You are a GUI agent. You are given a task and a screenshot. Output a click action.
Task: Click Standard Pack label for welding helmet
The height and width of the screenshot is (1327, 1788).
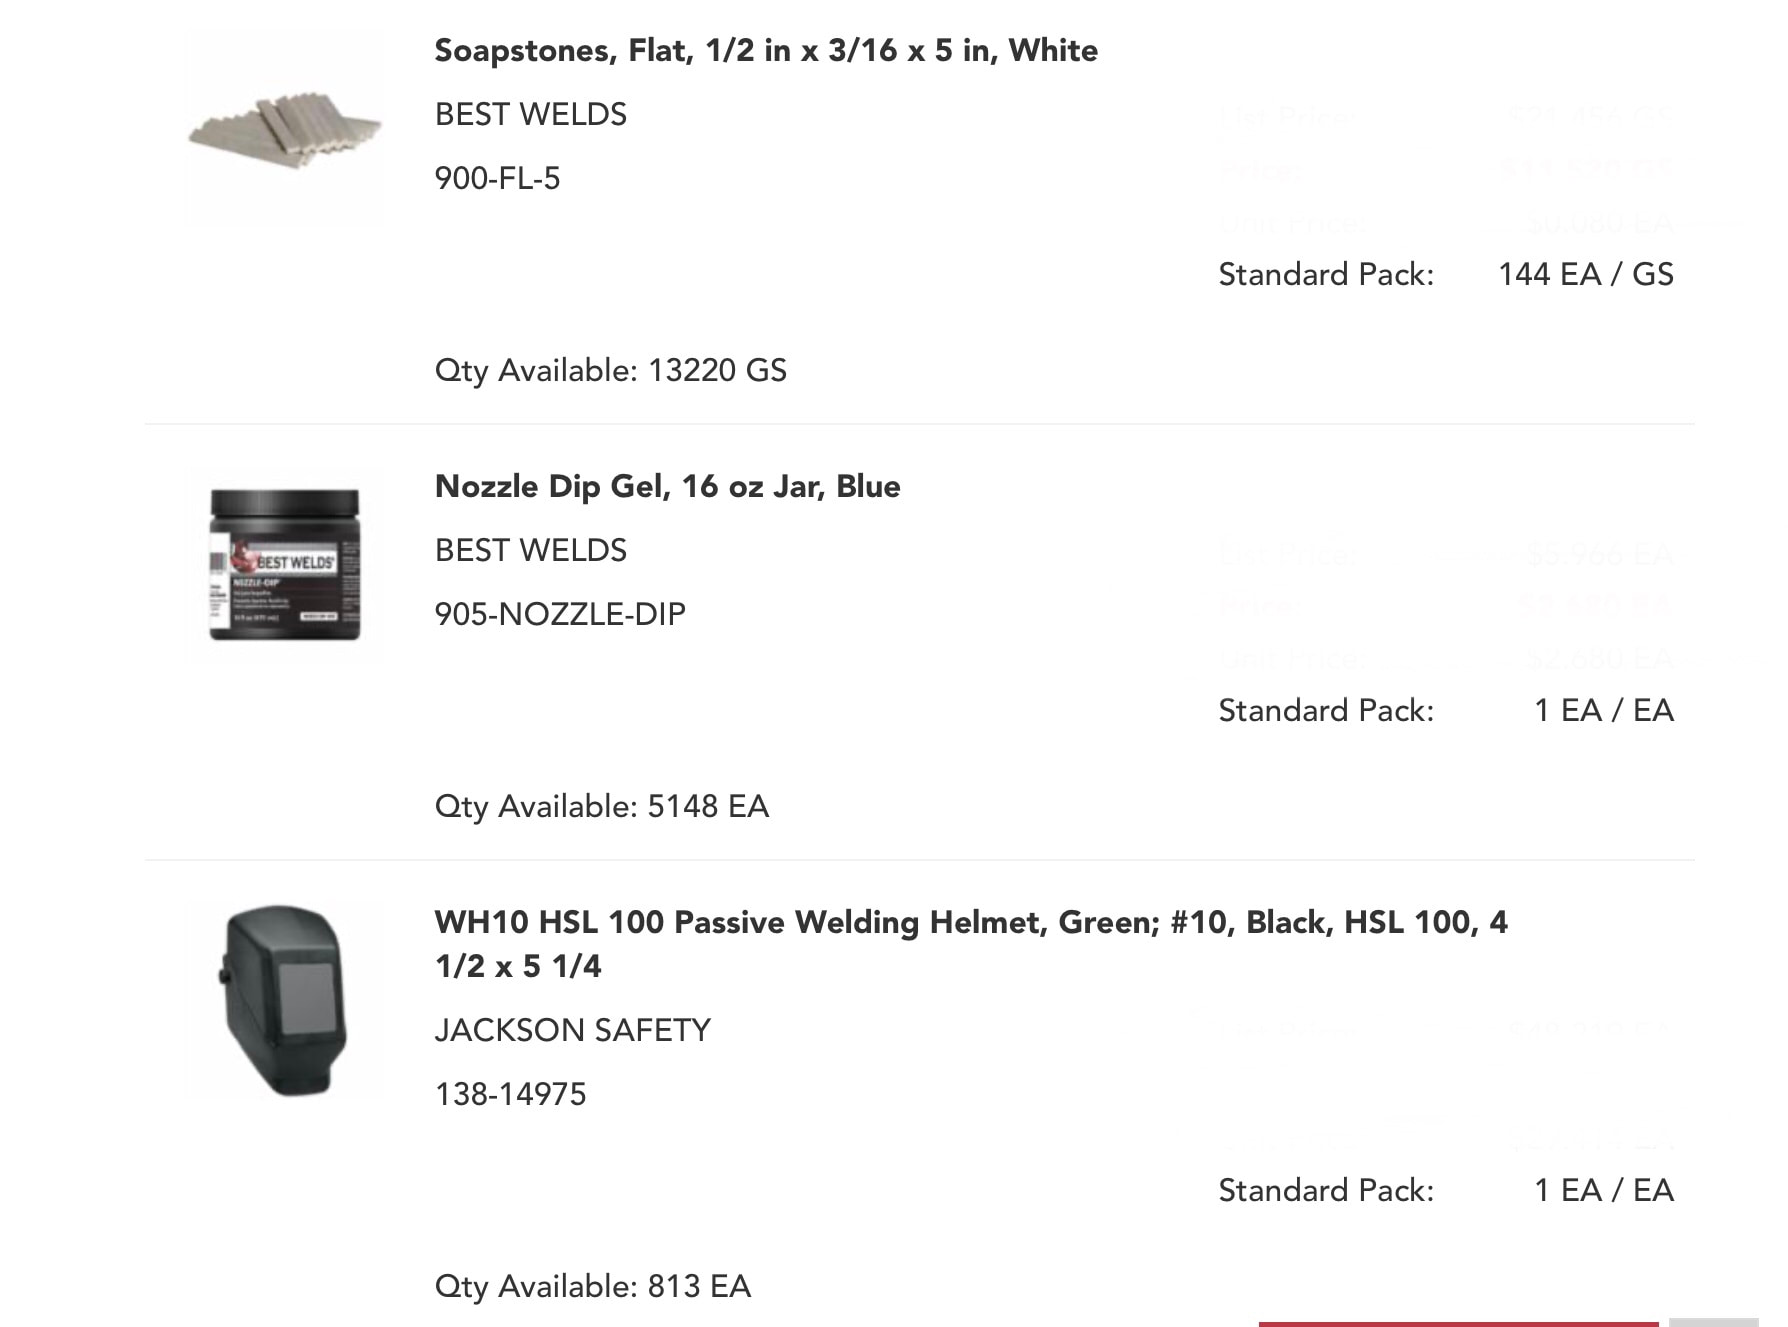click(1326, 1190)
